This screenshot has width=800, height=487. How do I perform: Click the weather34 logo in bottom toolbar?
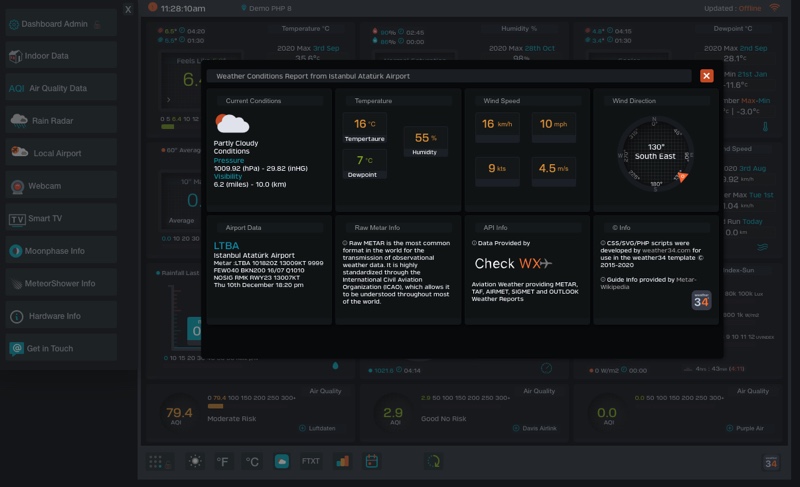click(771, 462)
